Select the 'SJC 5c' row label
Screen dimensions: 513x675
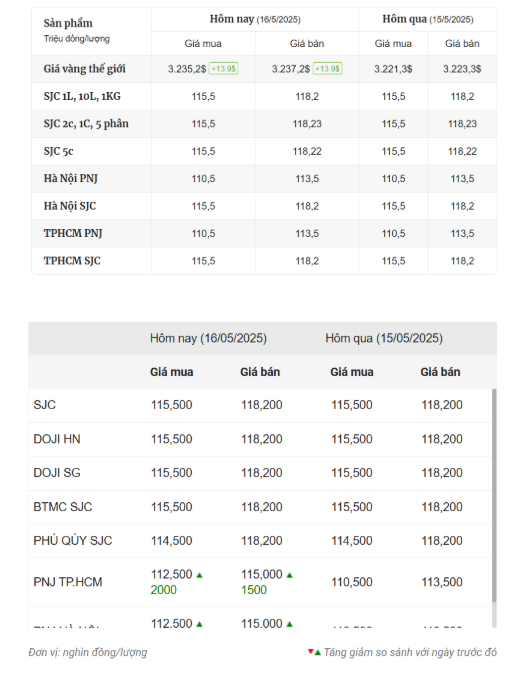(x=59, y=151)
